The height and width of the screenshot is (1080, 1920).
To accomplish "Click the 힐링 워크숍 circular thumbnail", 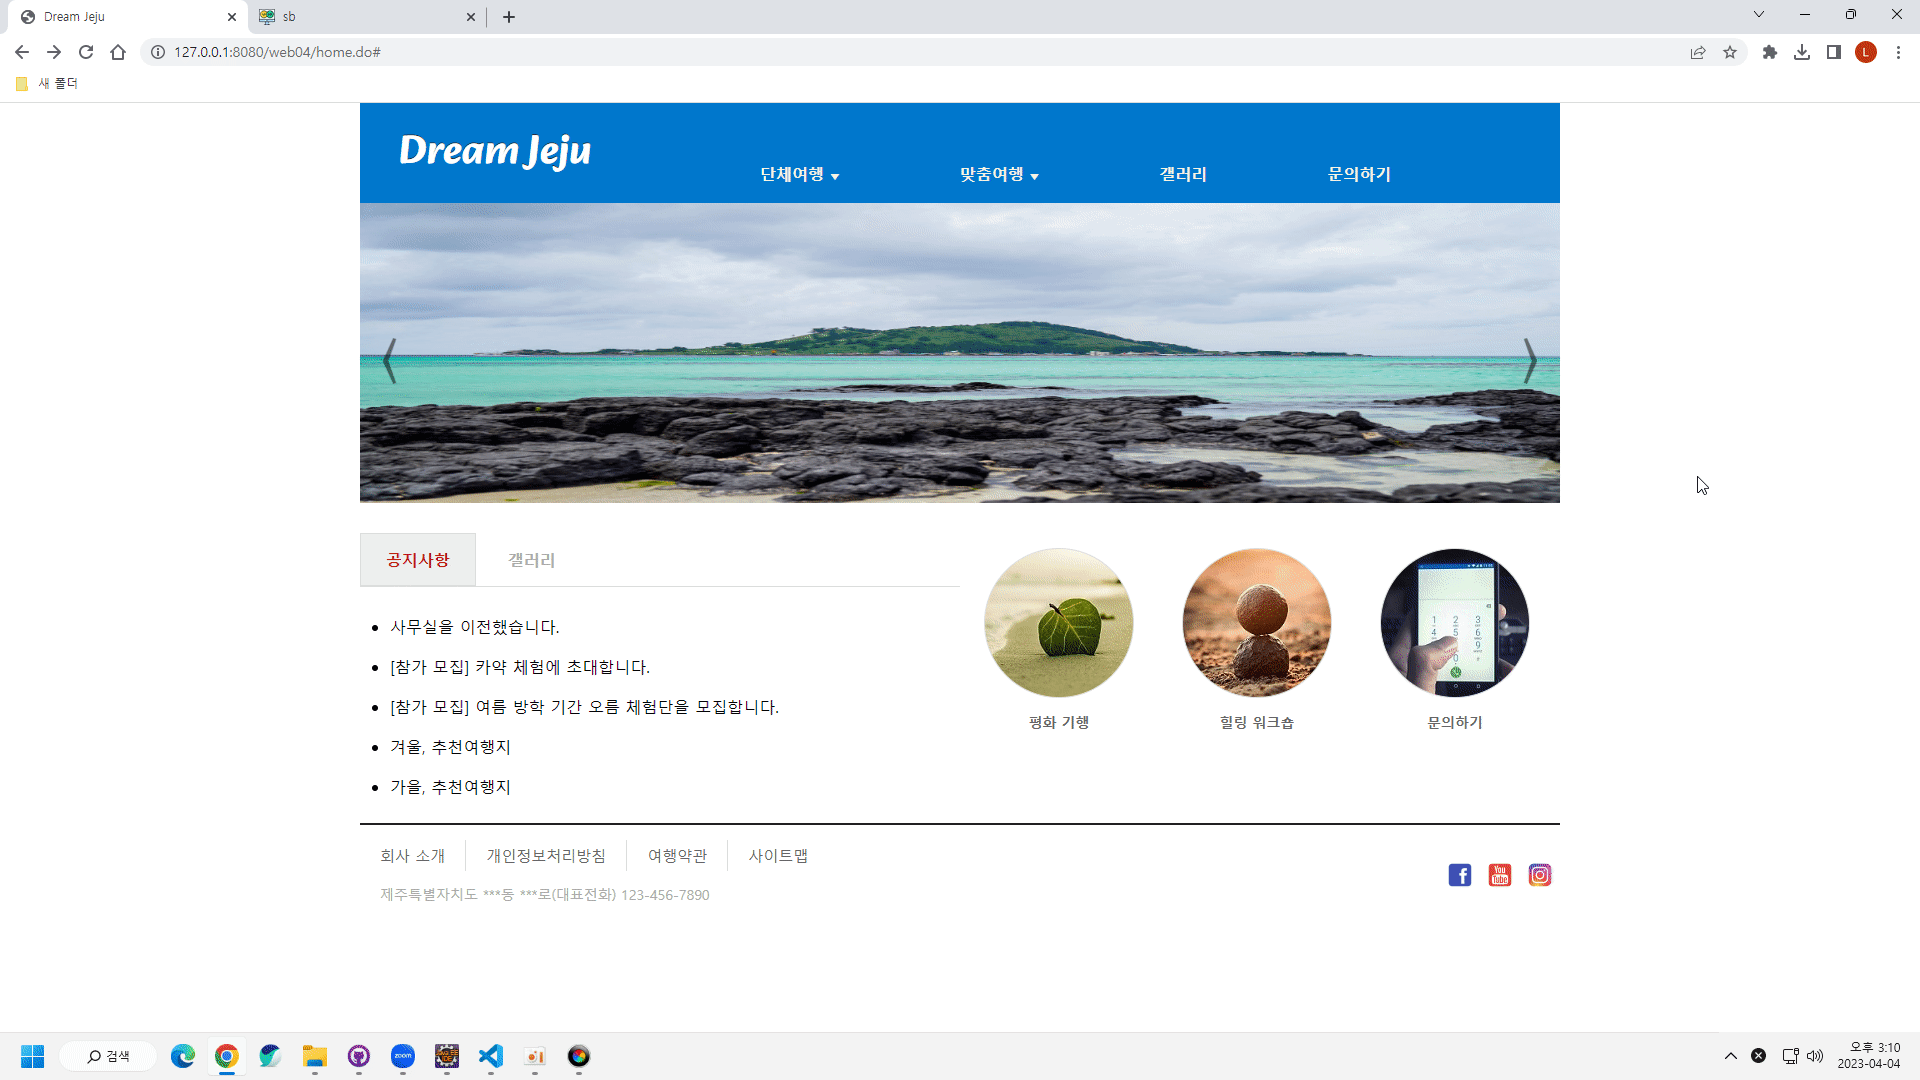I will tap(1256, 622).
